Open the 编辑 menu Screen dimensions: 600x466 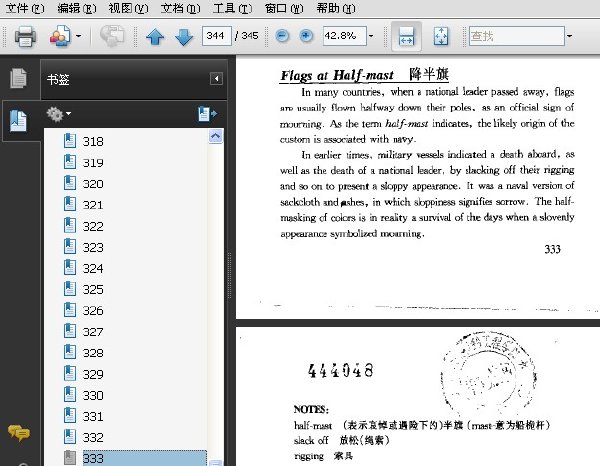click(x=77, y=8)
